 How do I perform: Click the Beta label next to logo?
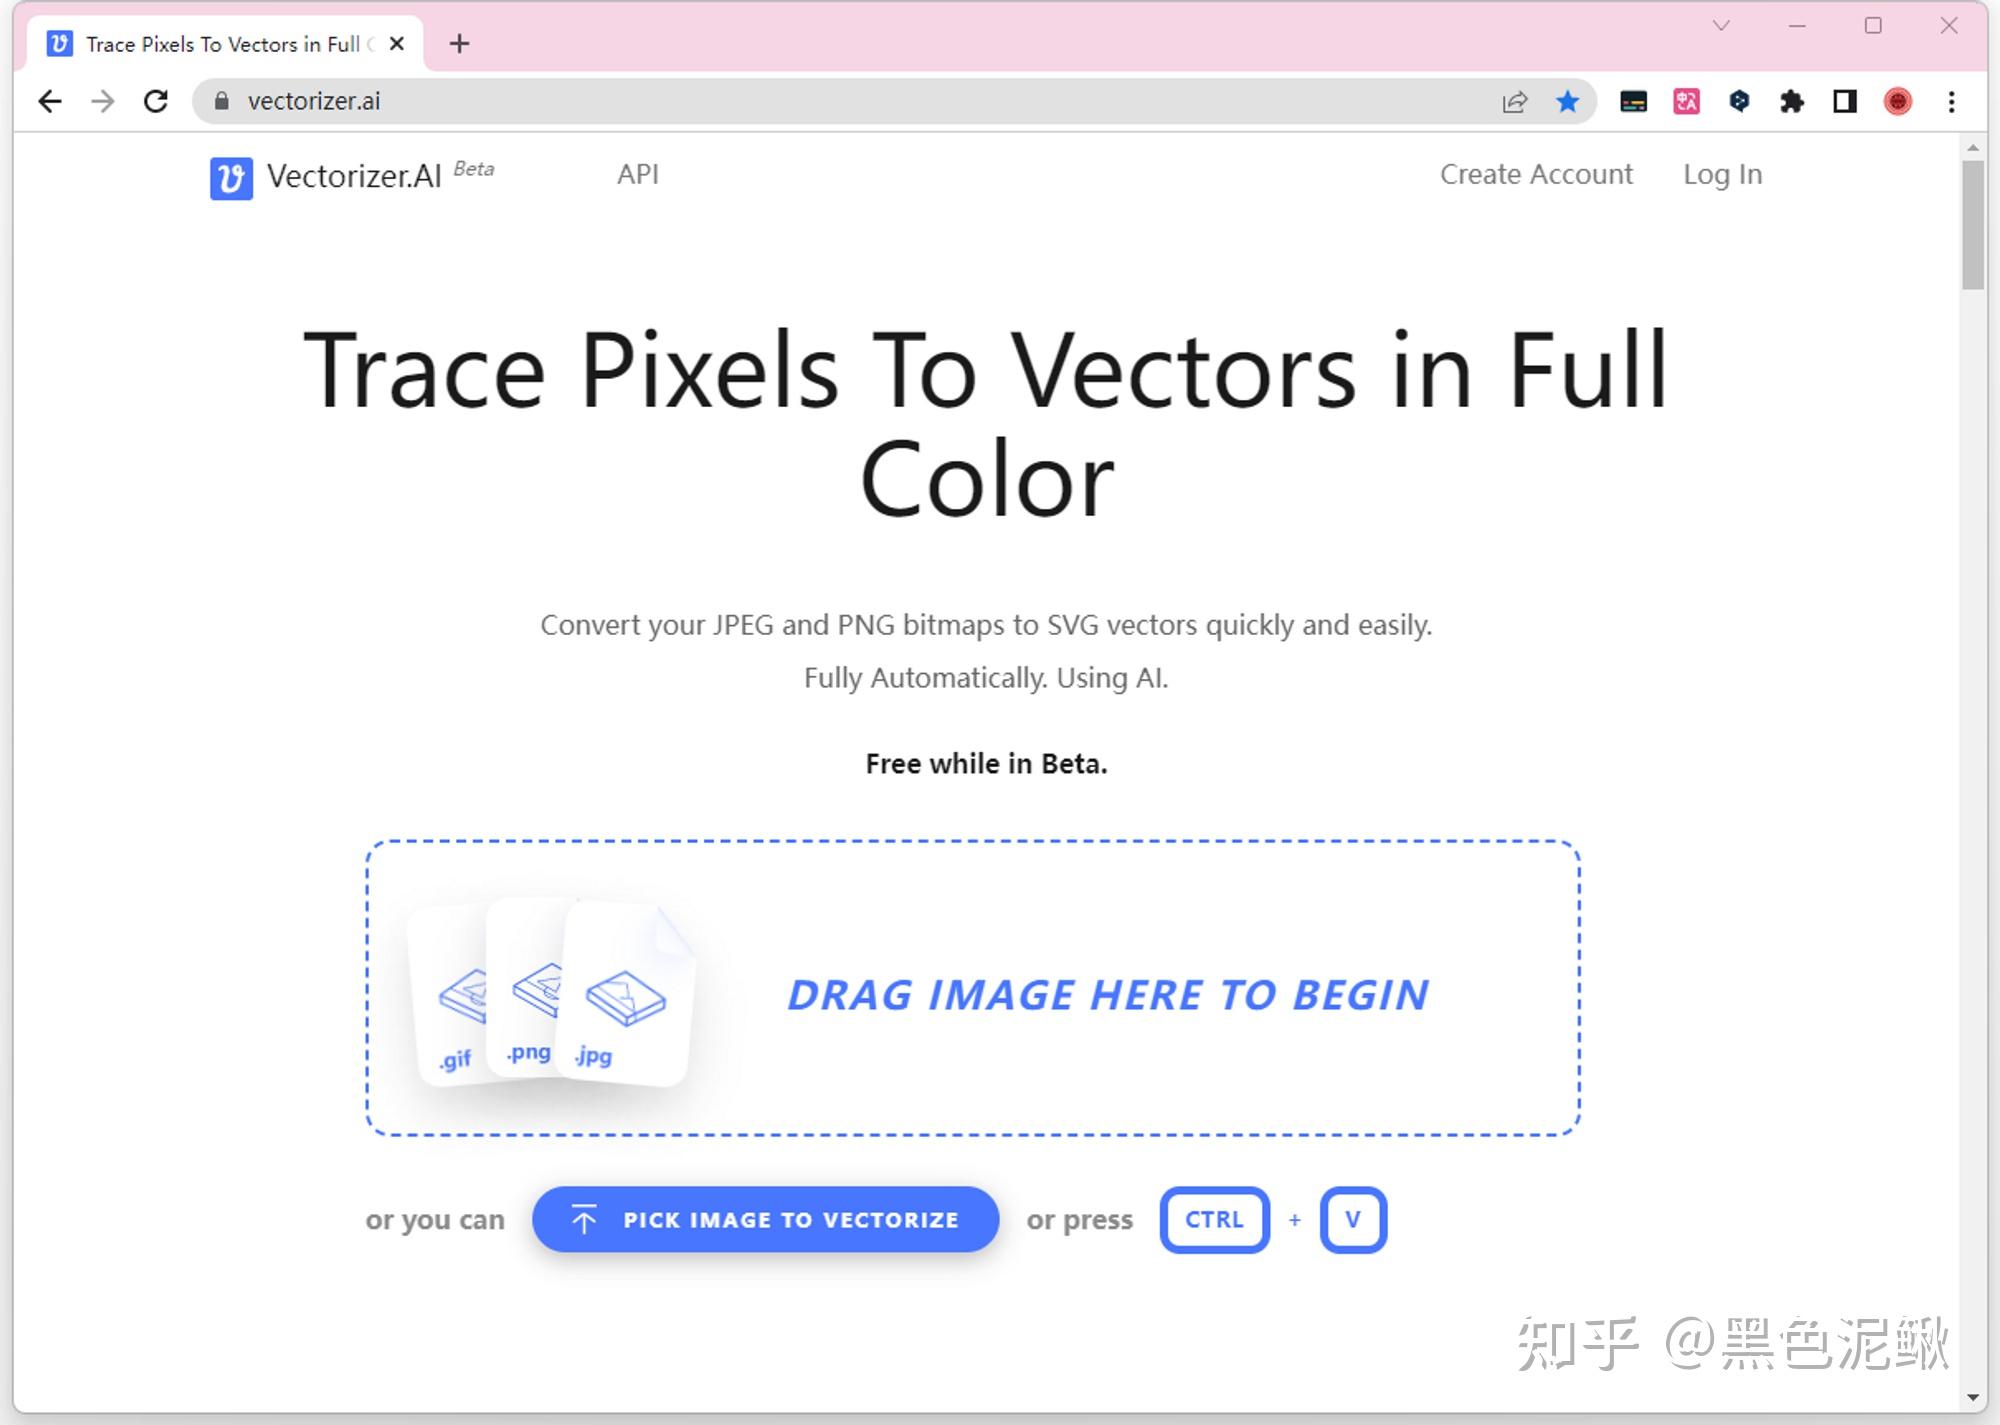(x=474, y=169)
